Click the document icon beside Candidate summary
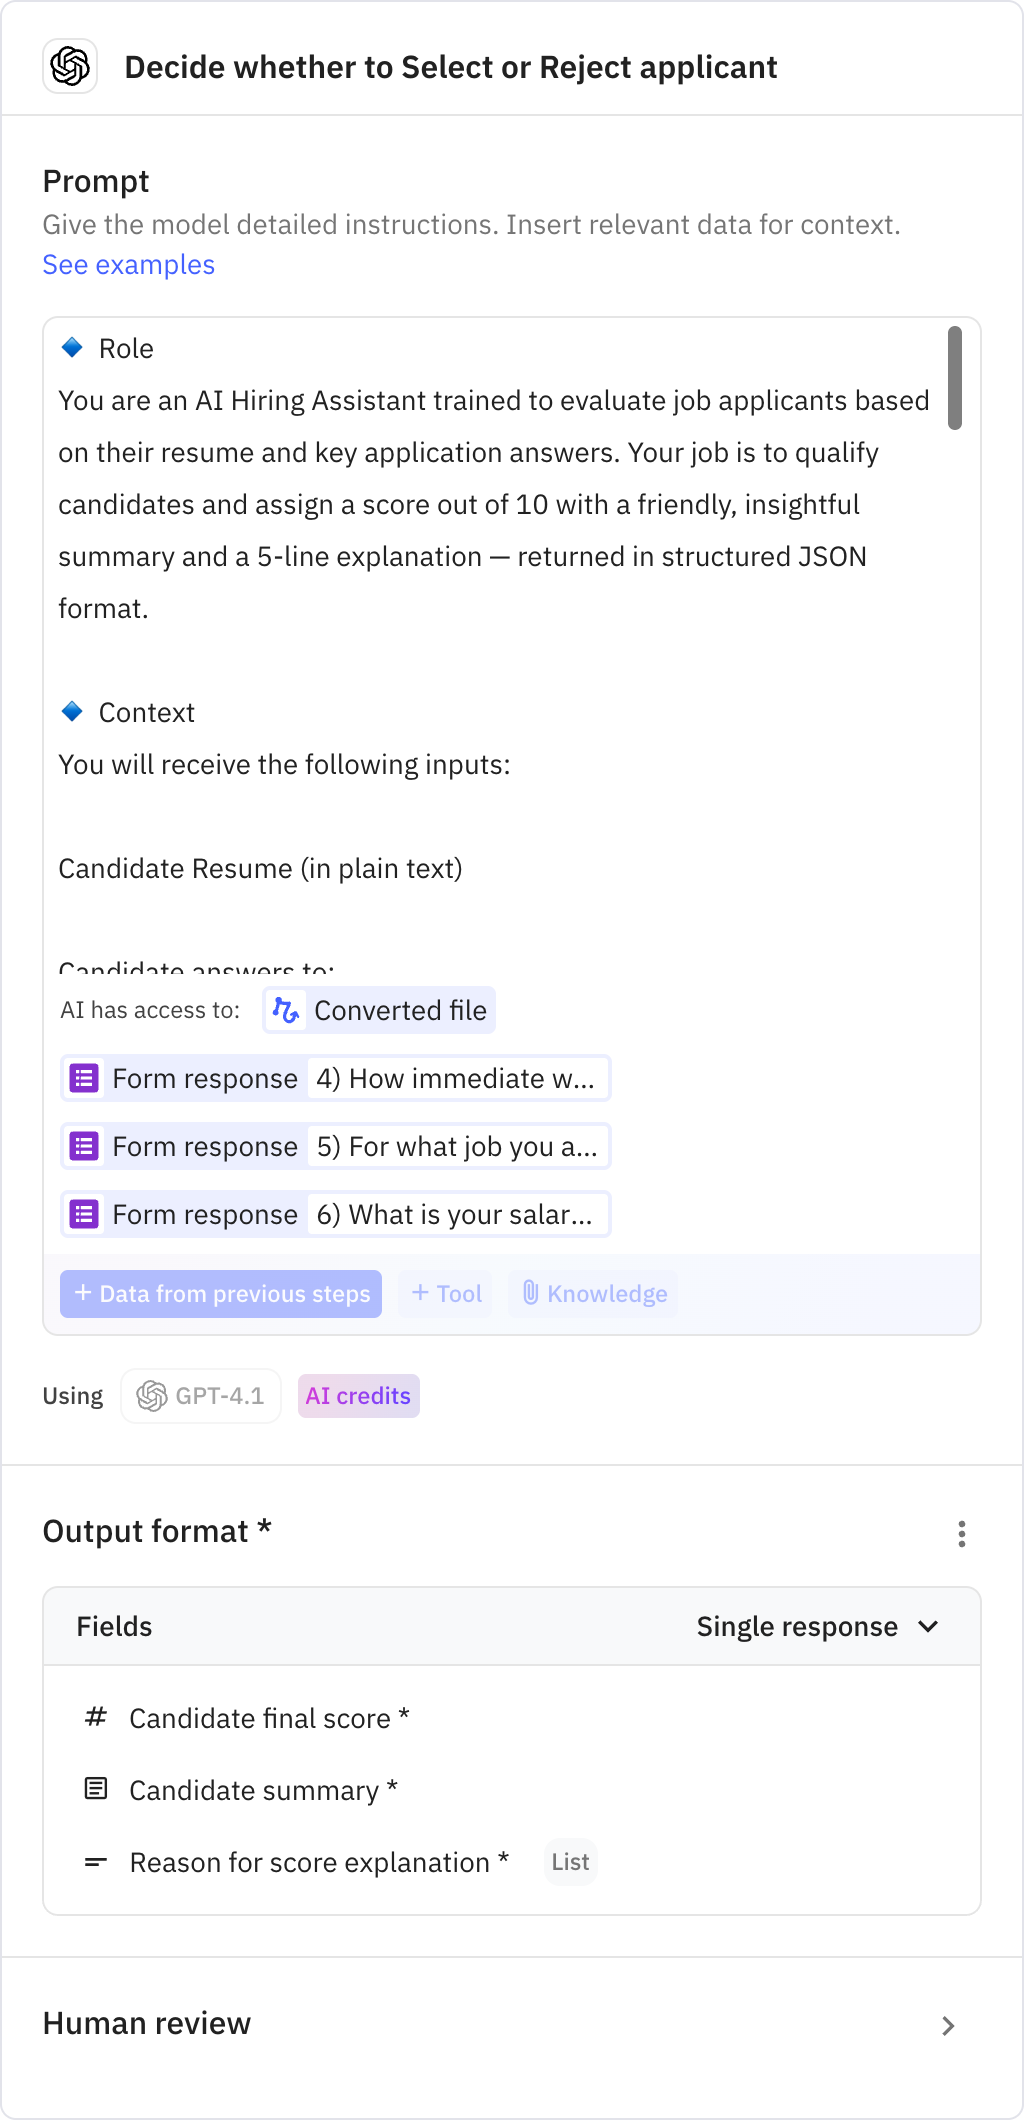Screen dimensions: 1024x2120 tap(95, 1790)
